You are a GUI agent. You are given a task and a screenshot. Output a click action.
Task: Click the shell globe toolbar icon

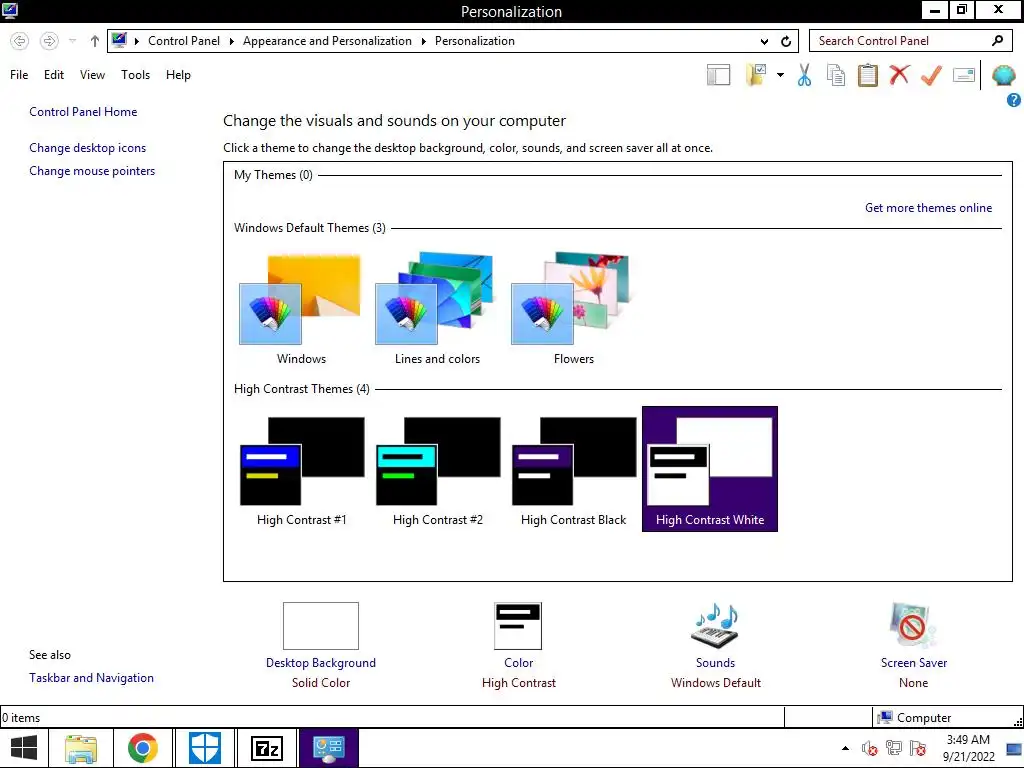point(1004,75)
